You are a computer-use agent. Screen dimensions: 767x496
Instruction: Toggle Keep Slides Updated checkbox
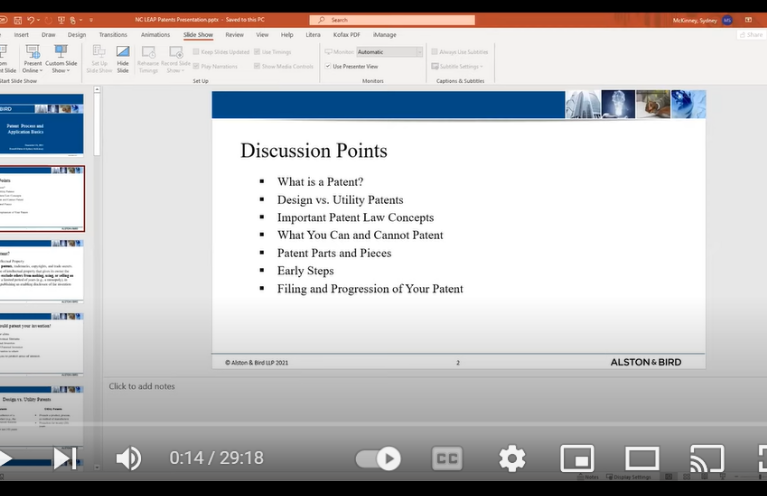tap(196, 52)
